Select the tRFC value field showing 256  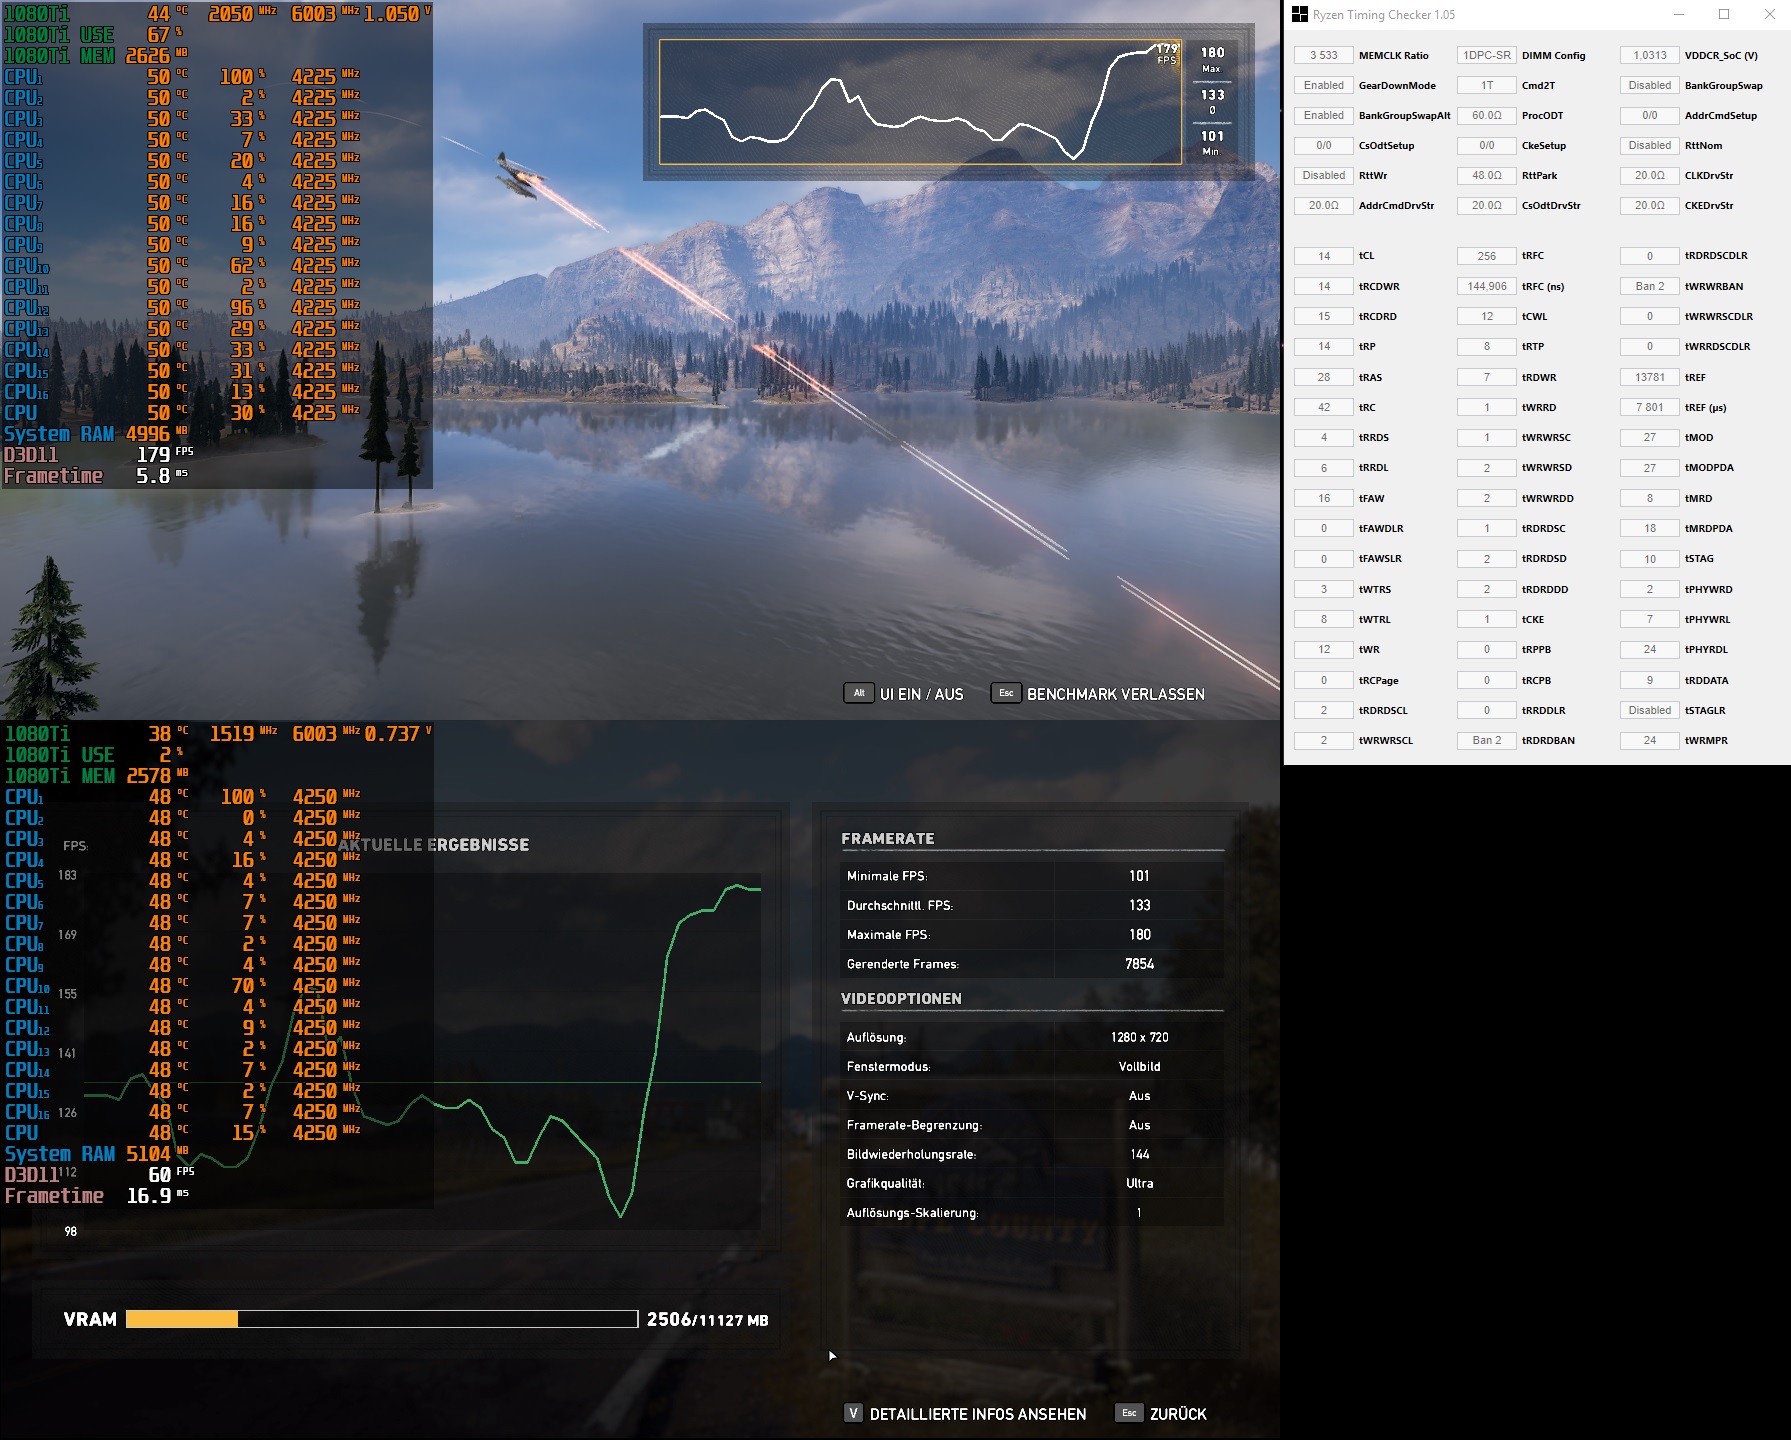[1487, 256]
